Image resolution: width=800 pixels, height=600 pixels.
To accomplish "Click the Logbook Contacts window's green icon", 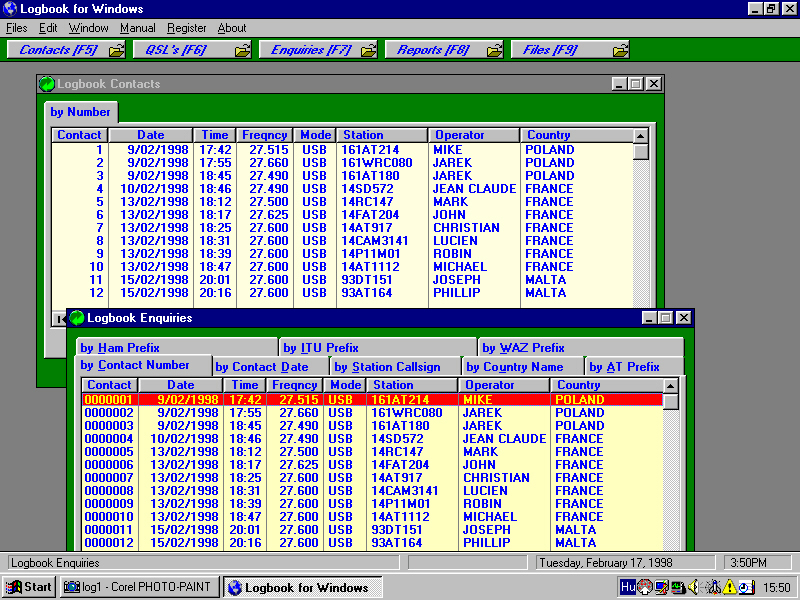I will (47, 84).
